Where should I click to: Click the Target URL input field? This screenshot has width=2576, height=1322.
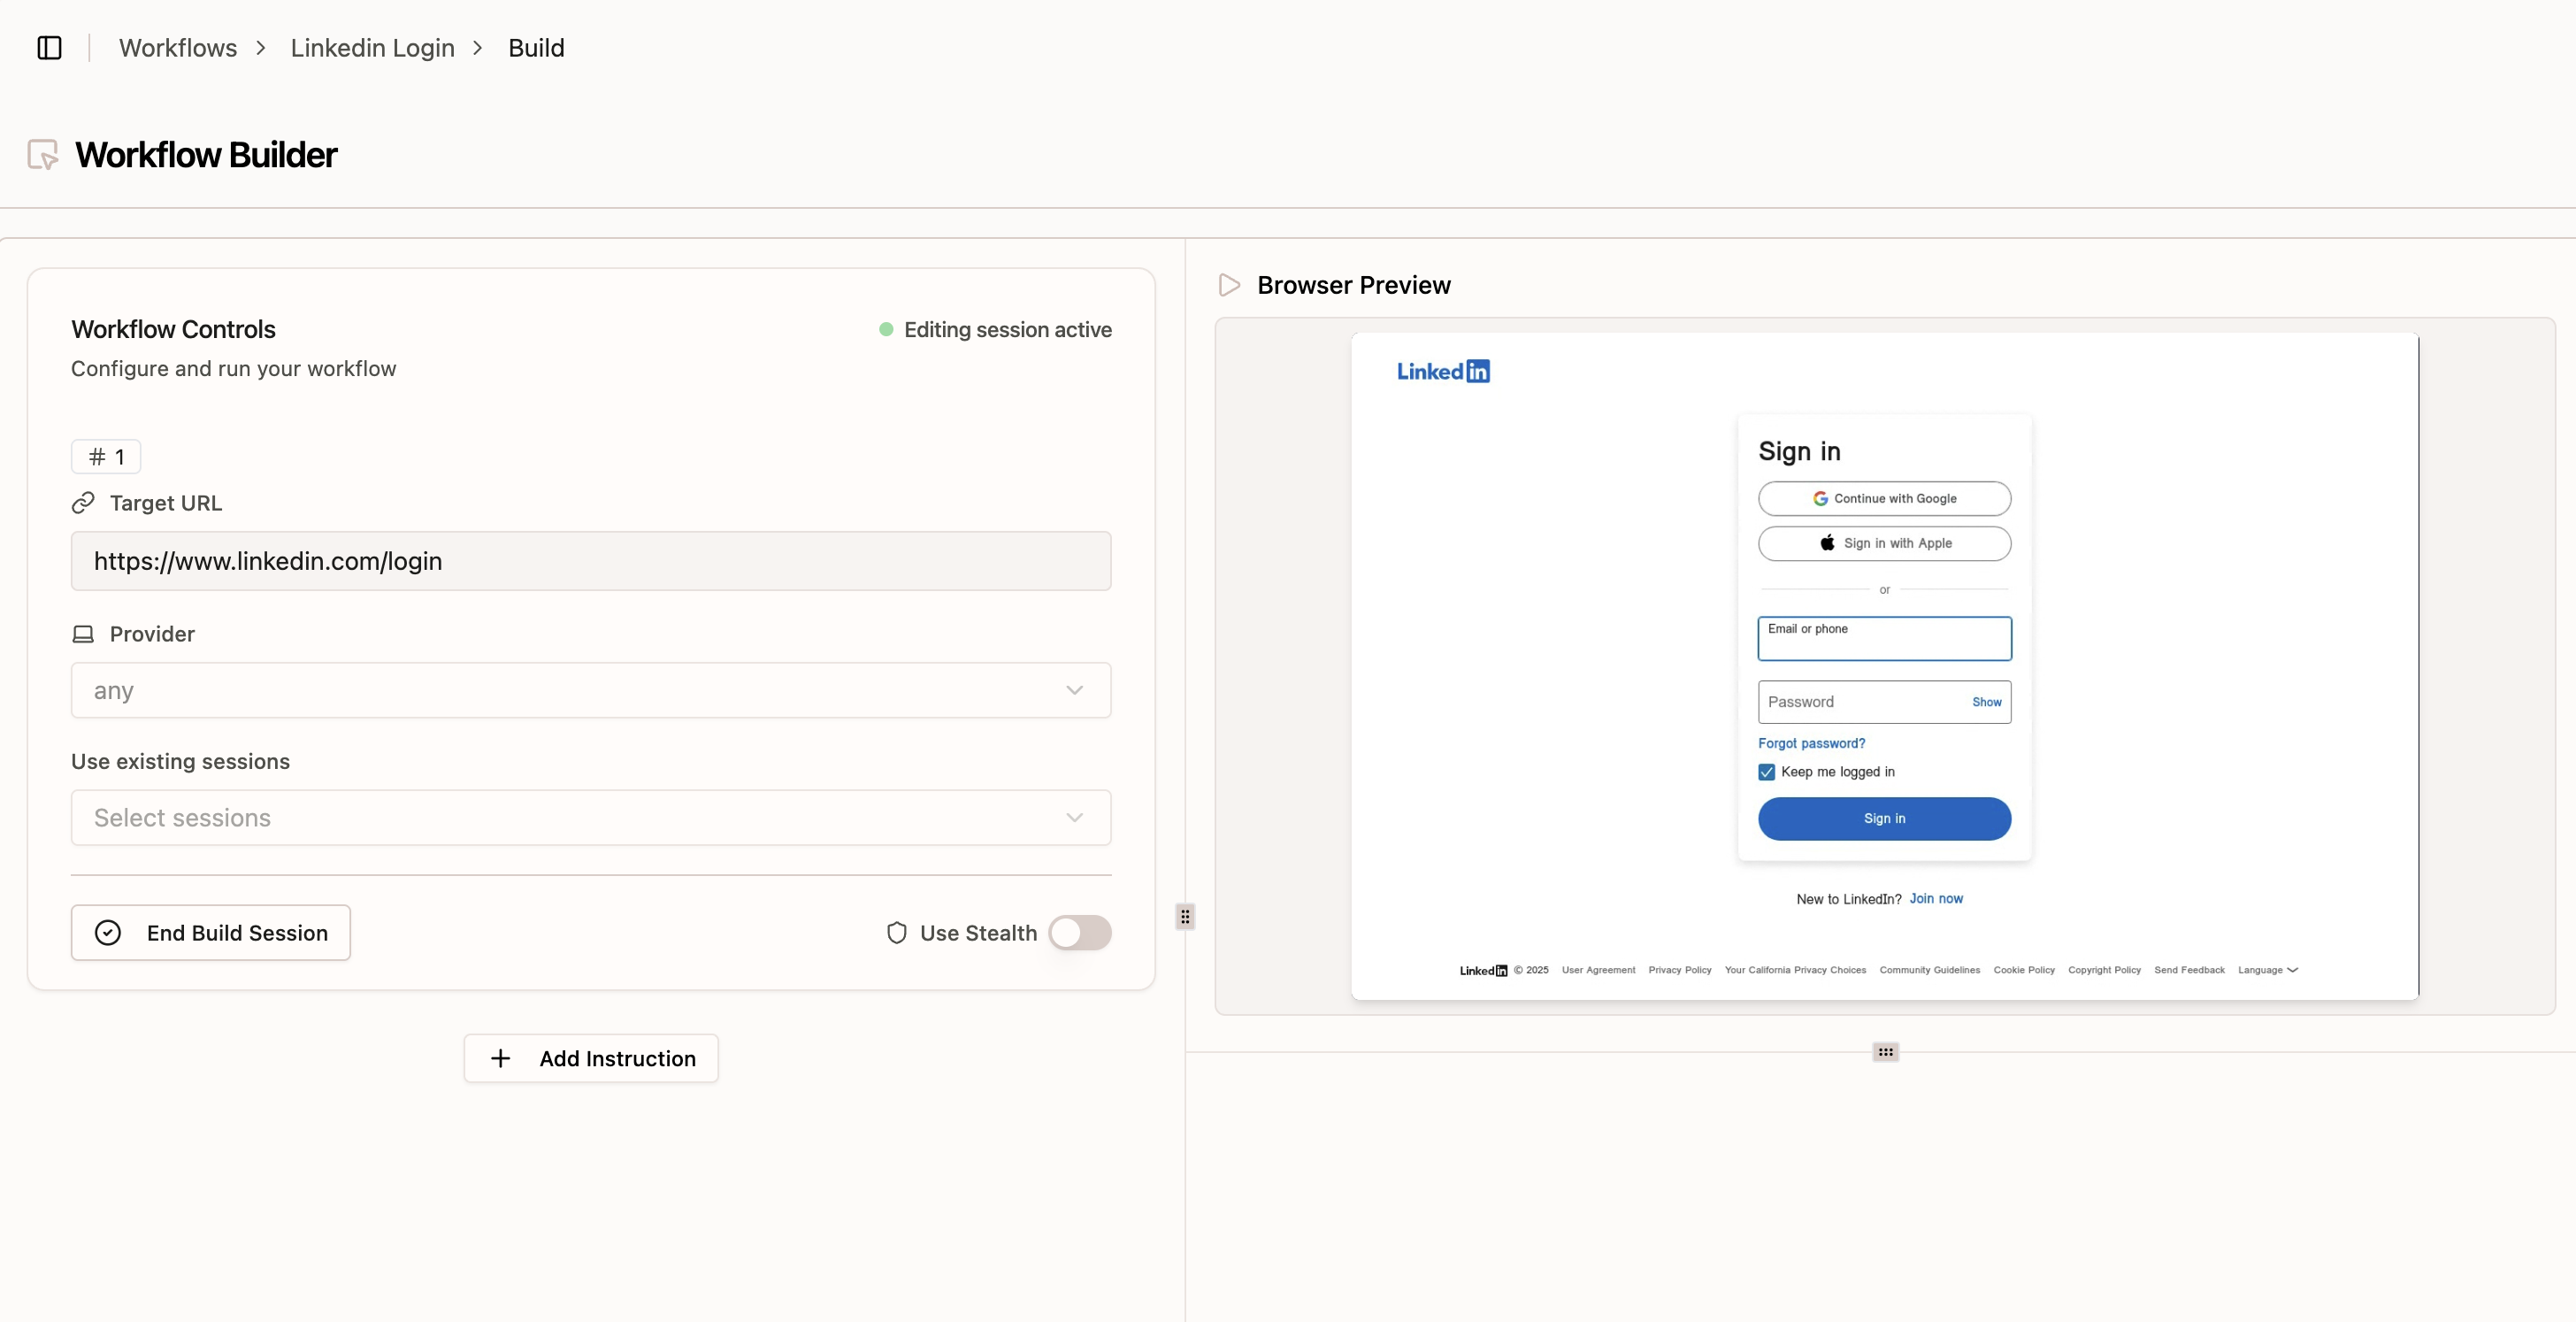(590, 561)
